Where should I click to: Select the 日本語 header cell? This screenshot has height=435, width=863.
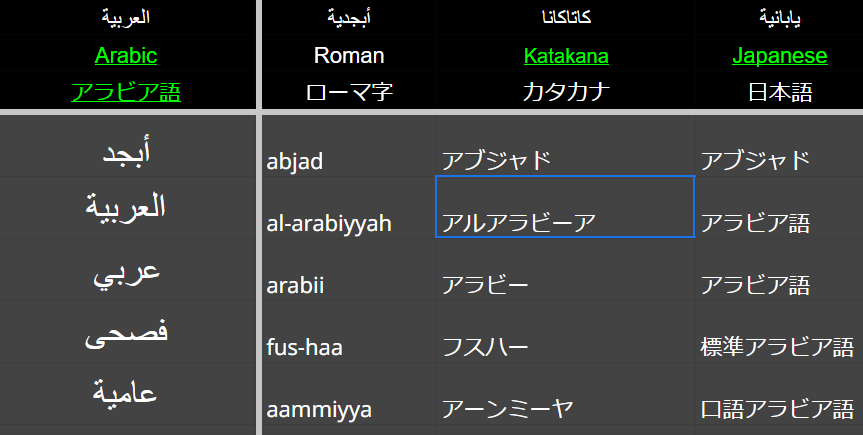pyautogui.click(x=779, y=93)
